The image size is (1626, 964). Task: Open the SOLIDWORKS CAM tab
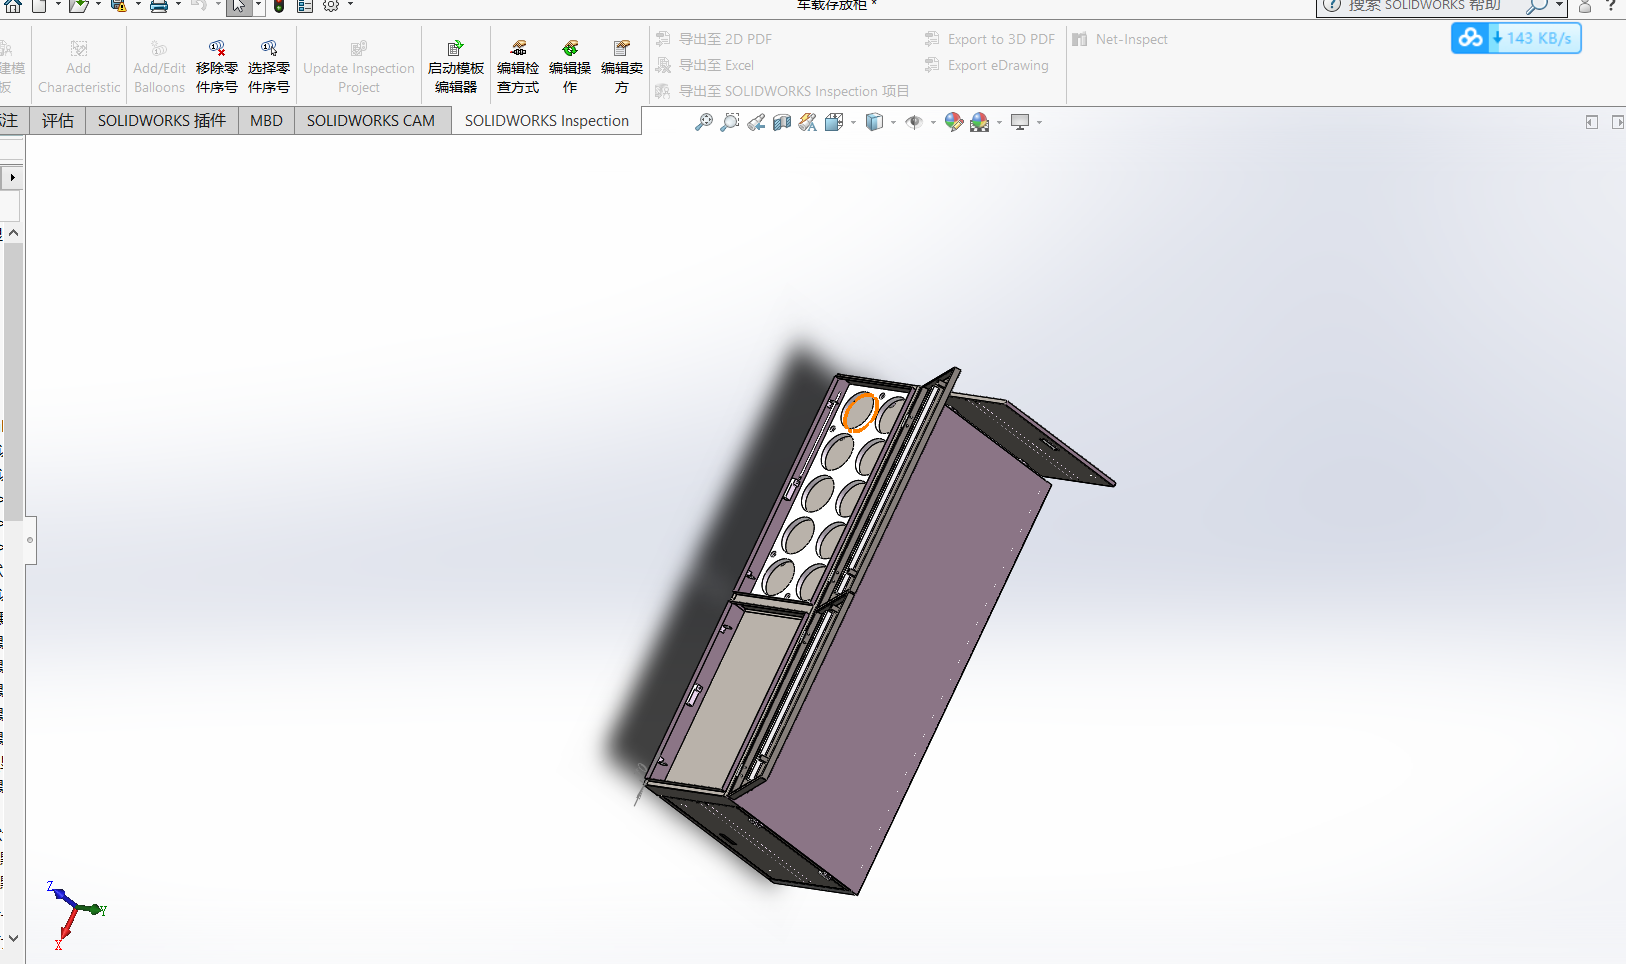pos(371,121)
